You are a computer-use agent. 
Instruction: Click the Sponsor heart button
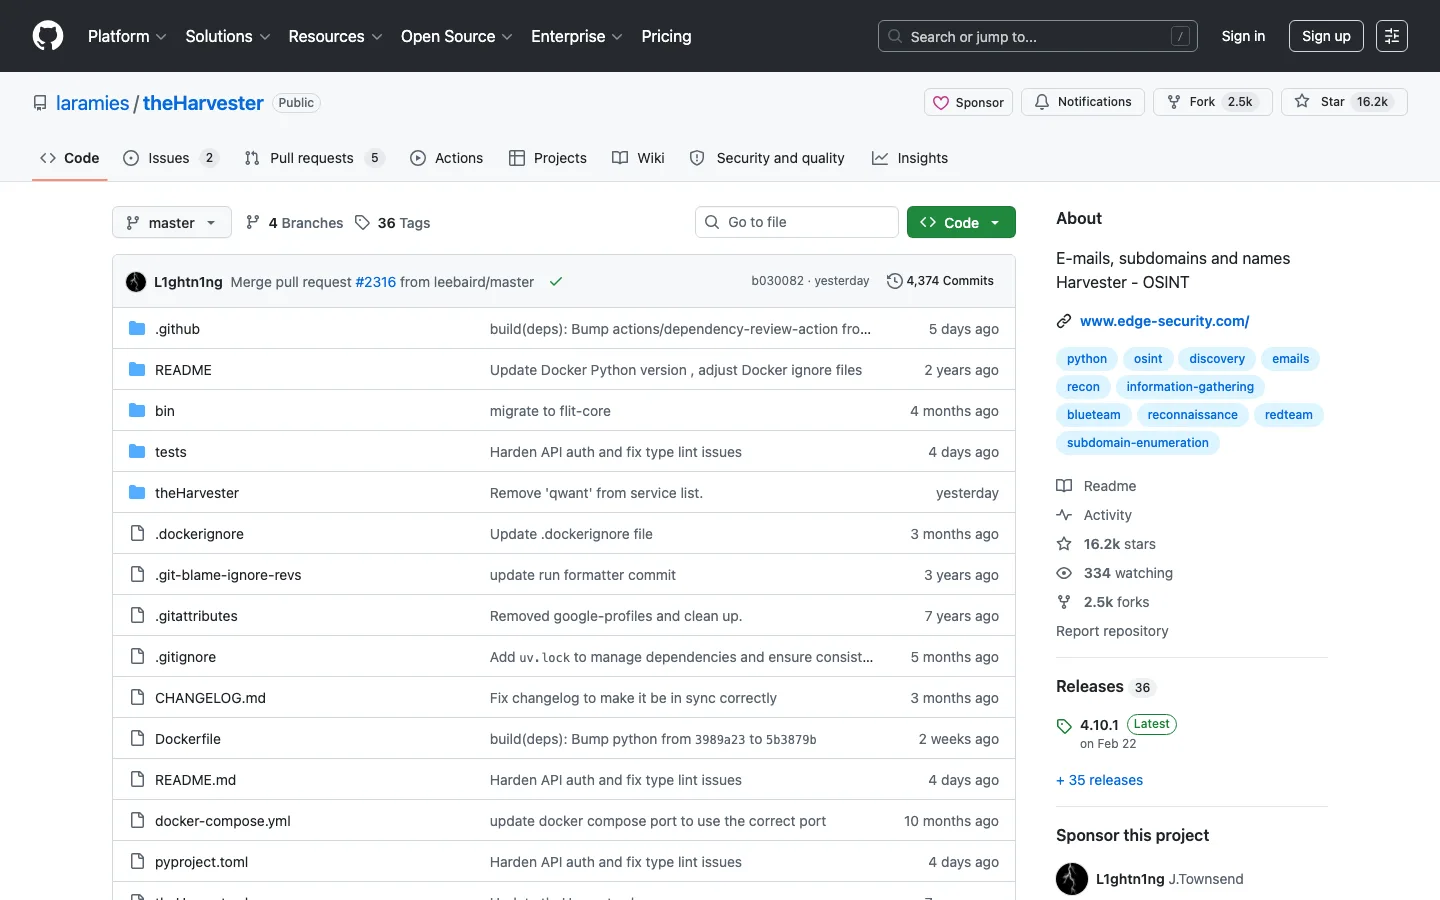968,102
